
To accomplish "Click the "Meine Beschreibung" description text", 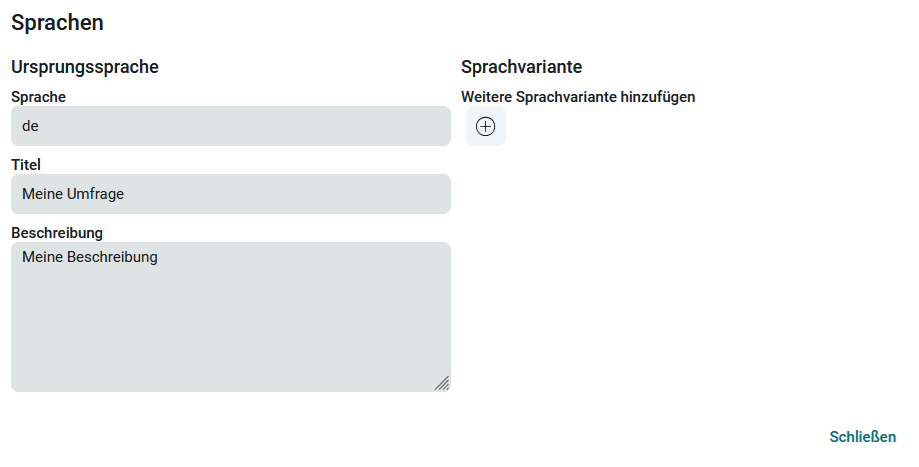I will 90,257.
